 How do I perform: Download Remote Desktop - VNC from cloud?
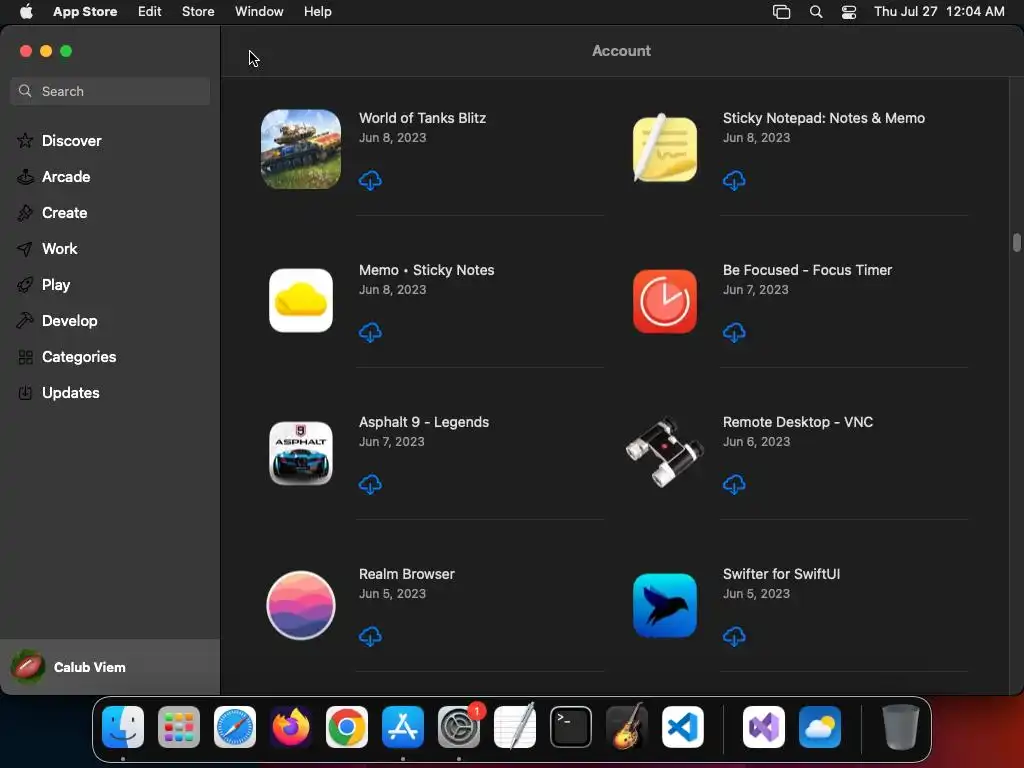pyautogui.click(x=734, y=485)
